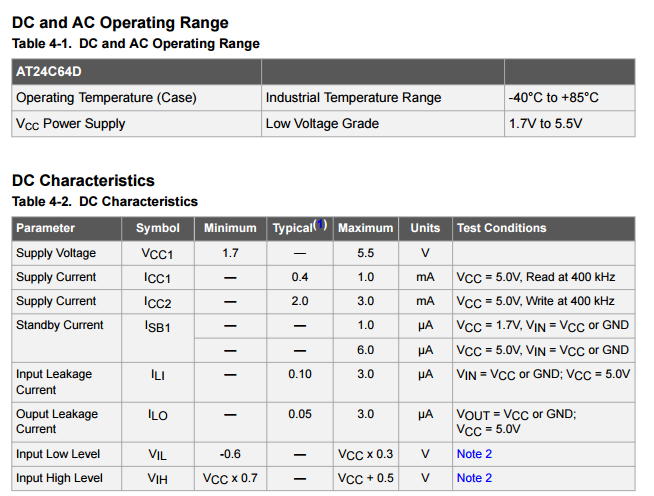The height and width of the screenshot is (496, 654).
Task: Select the Supply Voltage parameter cell
Action: [x=56, y=253]
